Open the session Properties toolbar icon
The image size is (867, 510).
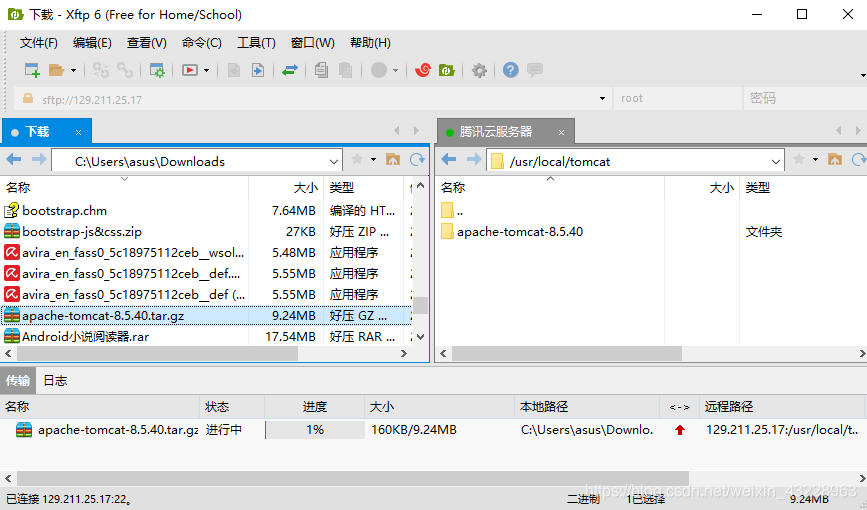pyautogui.click(x=157, y=70)
